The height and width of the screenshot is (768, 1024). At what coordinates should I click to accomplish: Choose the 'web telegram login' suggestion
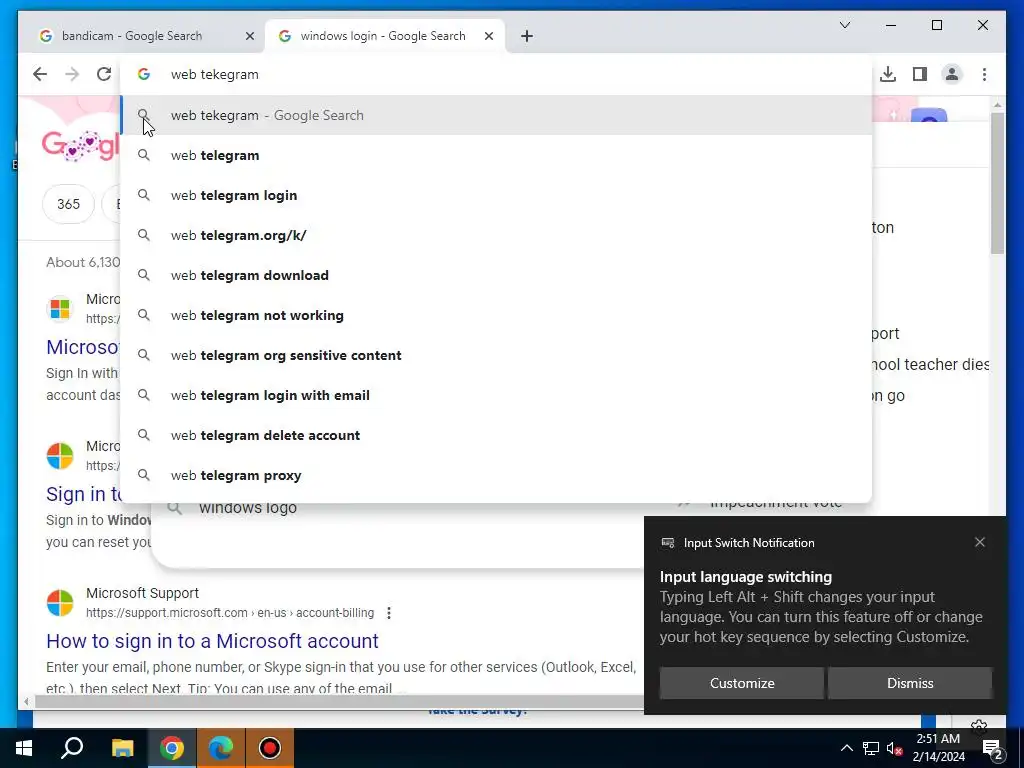(496, 195)
